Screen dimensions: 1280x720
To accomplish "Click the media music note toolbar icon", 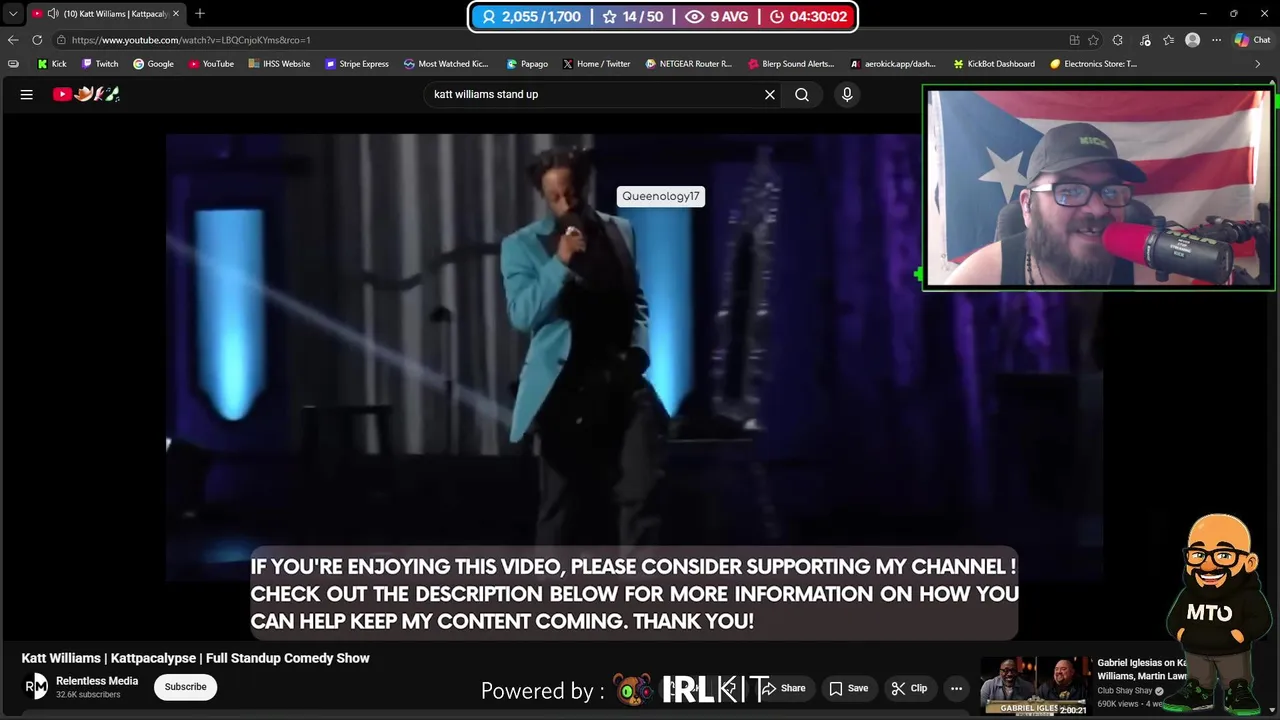I will pyautogui.click(x=1143, y=40).
